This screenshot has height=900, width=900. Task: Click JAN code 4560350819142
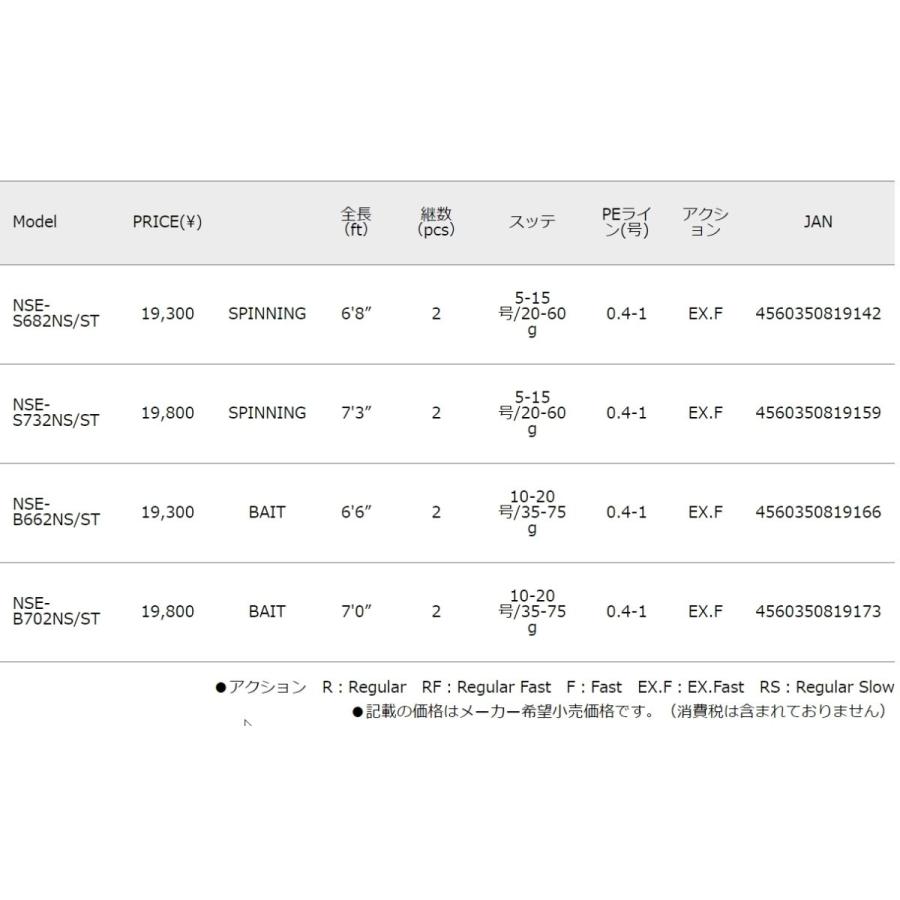tap(818, 313)
